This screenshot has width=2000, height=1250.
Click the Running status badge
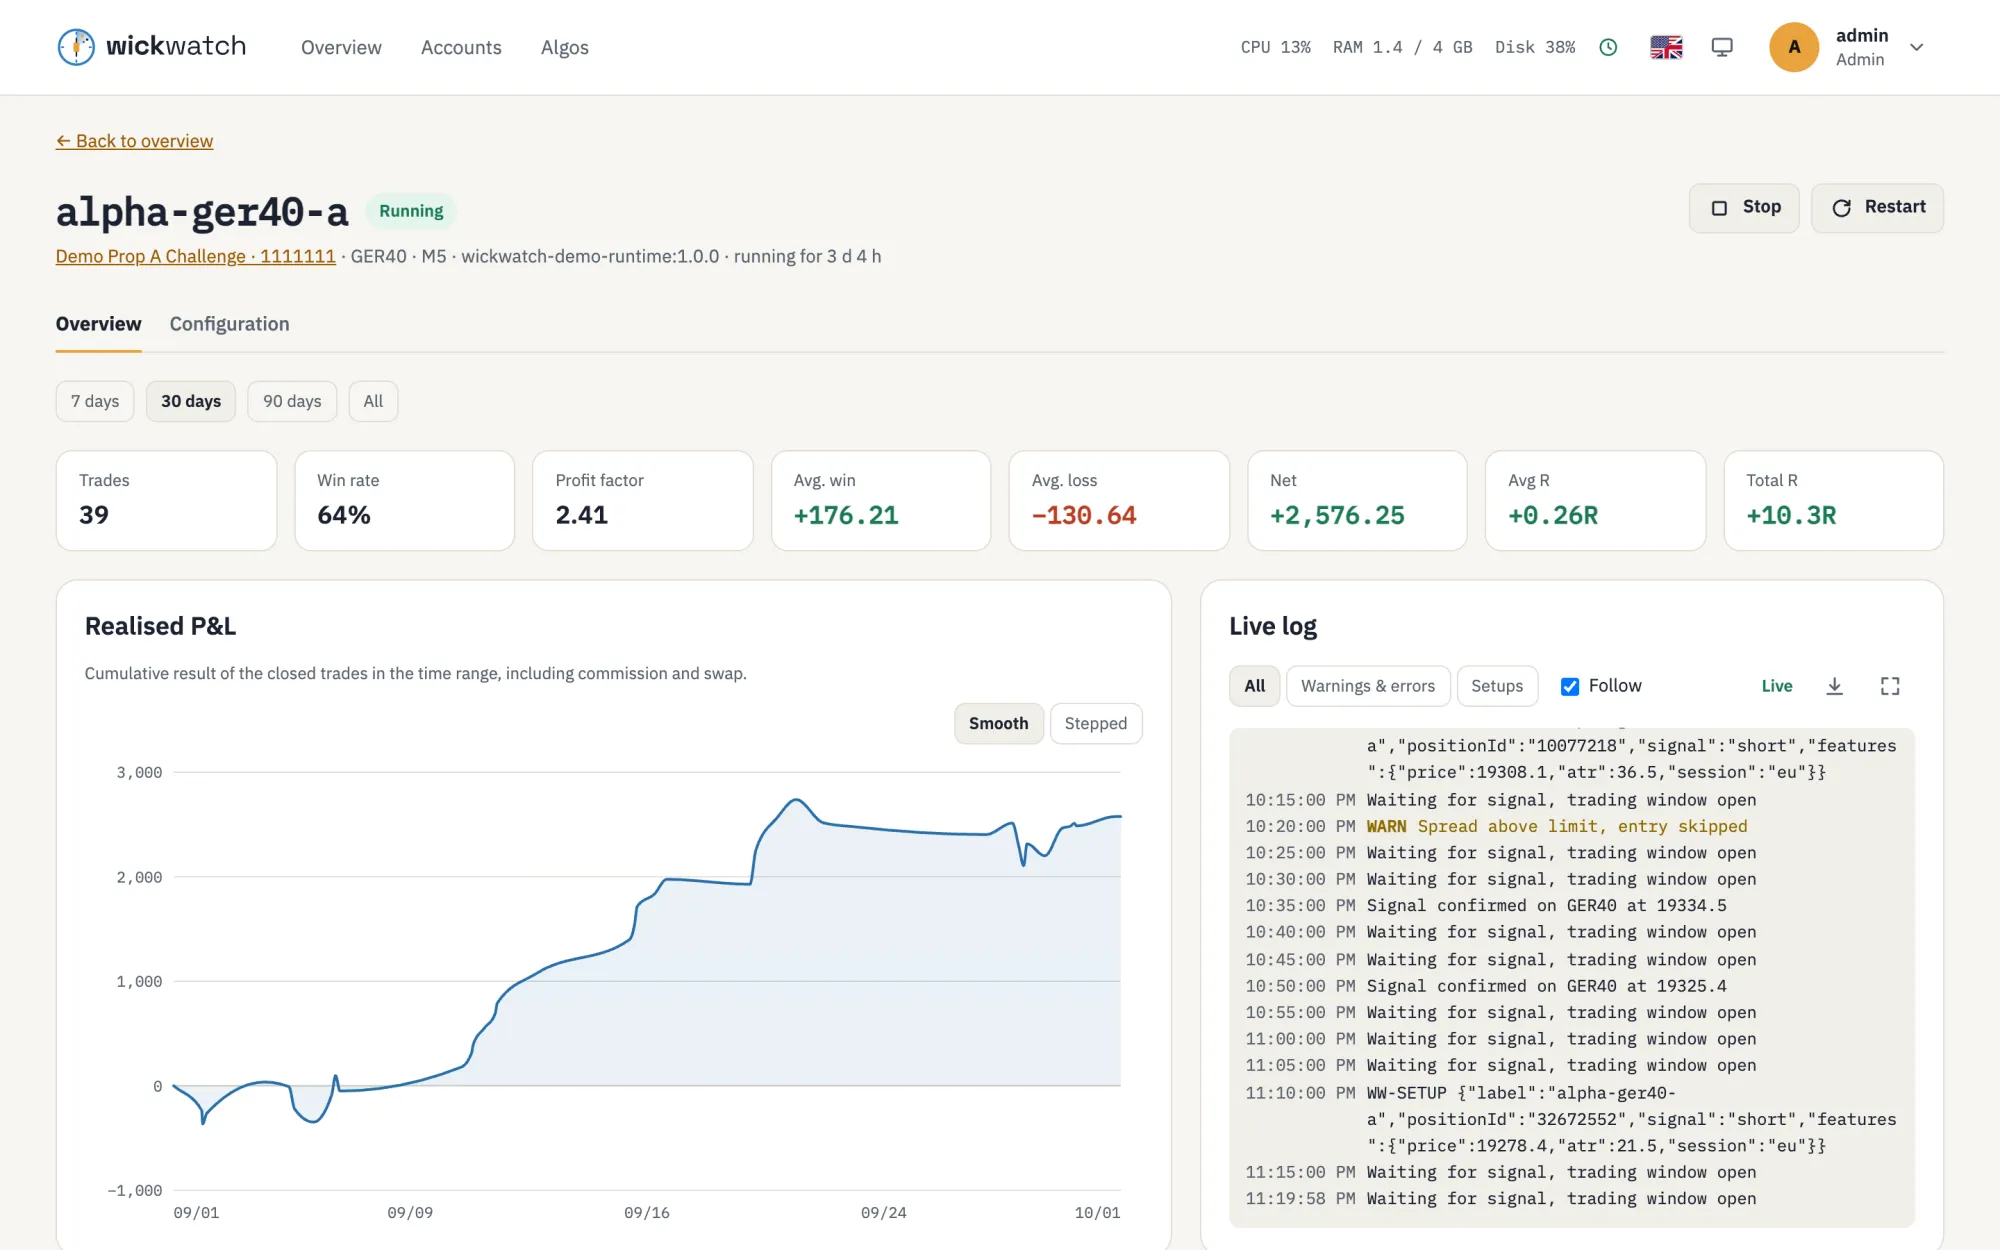pos(411,211)
